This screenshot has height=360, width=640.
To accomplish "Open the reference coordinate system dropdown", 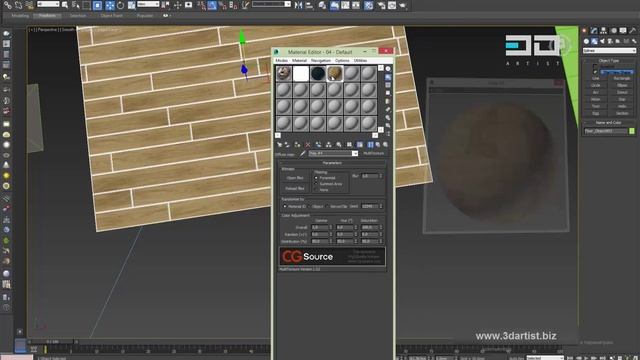I will click(x=148, y=4).
